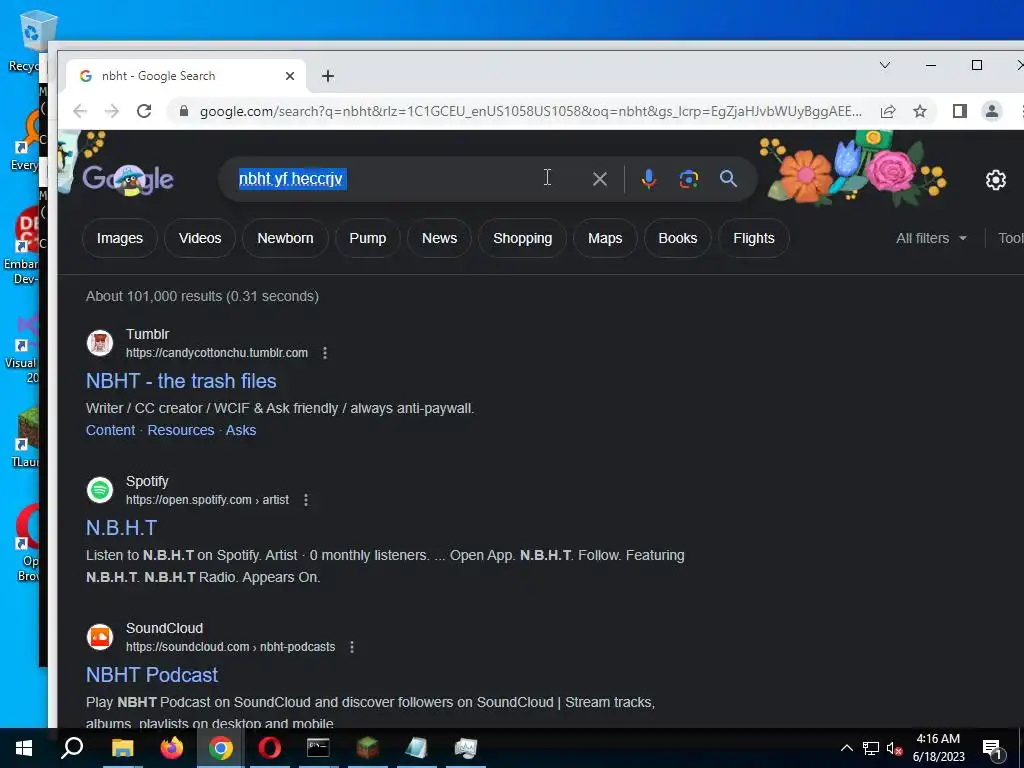Click the Tumblr result favicon
The width and height of the screenshot is (1024, 768).
(x=100, y=343)
